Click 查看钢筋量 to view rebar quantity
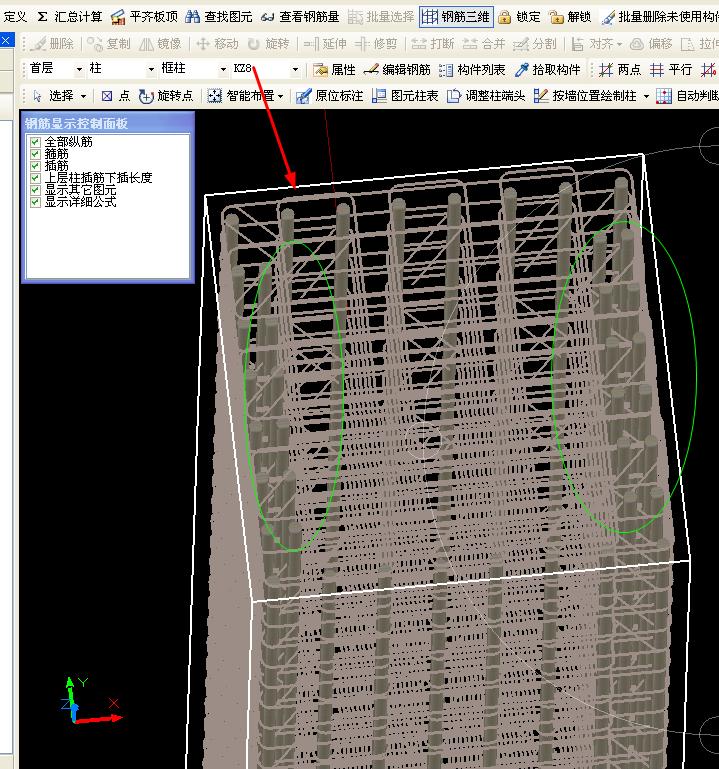Viewport: 719px width, 769px height. coord(299,17)
